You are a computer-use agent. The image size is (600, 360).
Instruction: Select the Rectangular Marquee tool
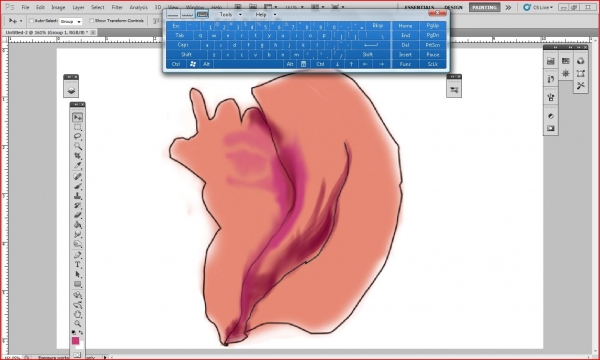78,127
